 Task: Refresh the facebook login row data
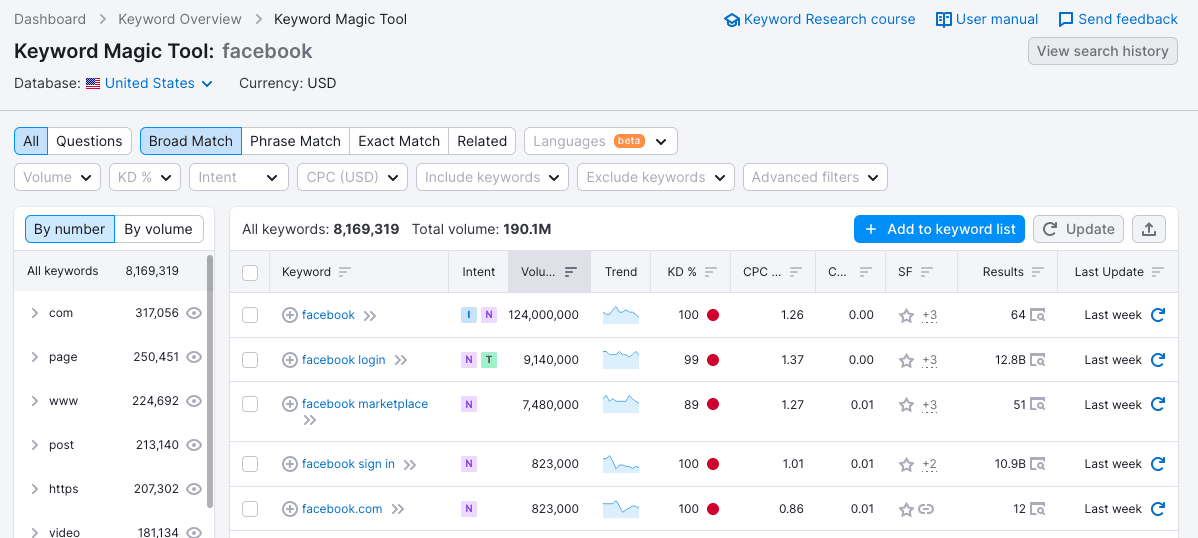pyautogui.click(x=1158, y=360)
